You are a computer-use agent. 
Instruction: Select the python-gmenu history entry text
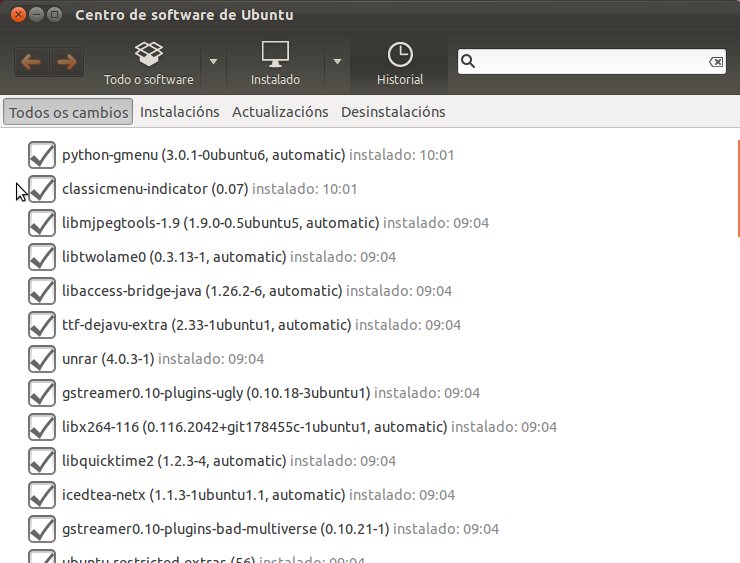(258, 155)
